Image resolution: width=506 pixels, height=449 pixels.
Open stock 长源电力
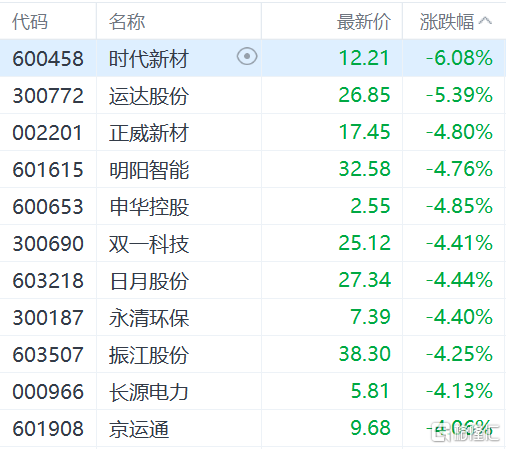149,392
